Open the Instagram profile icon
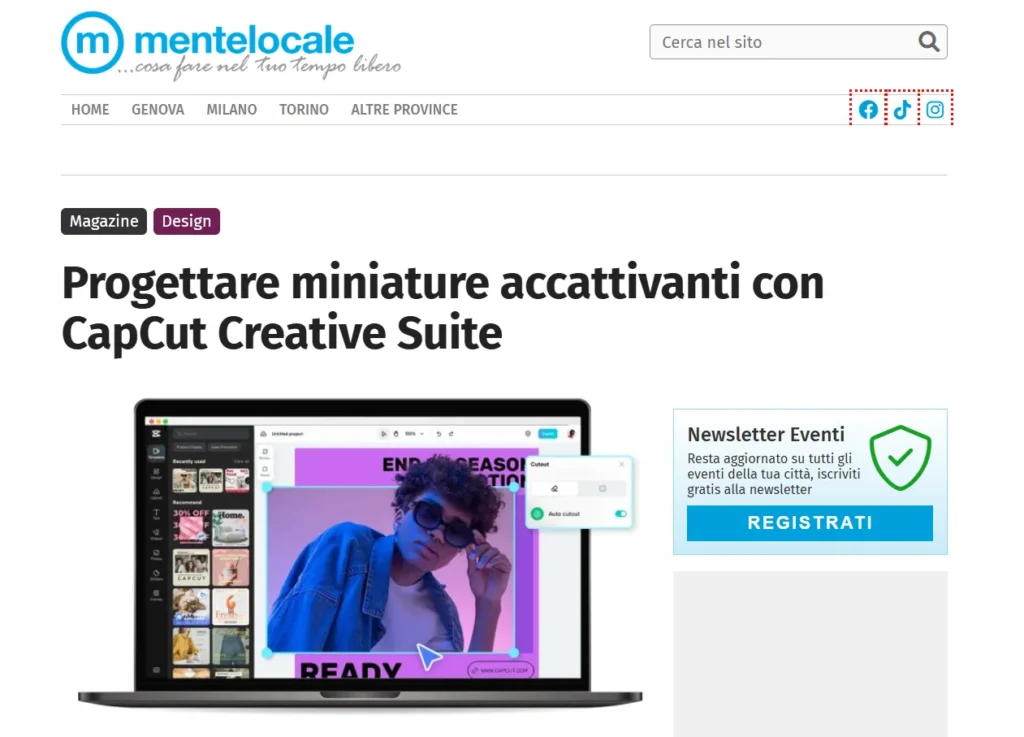The height and width of the screenshot is (737, 1024). click(935, 110)
